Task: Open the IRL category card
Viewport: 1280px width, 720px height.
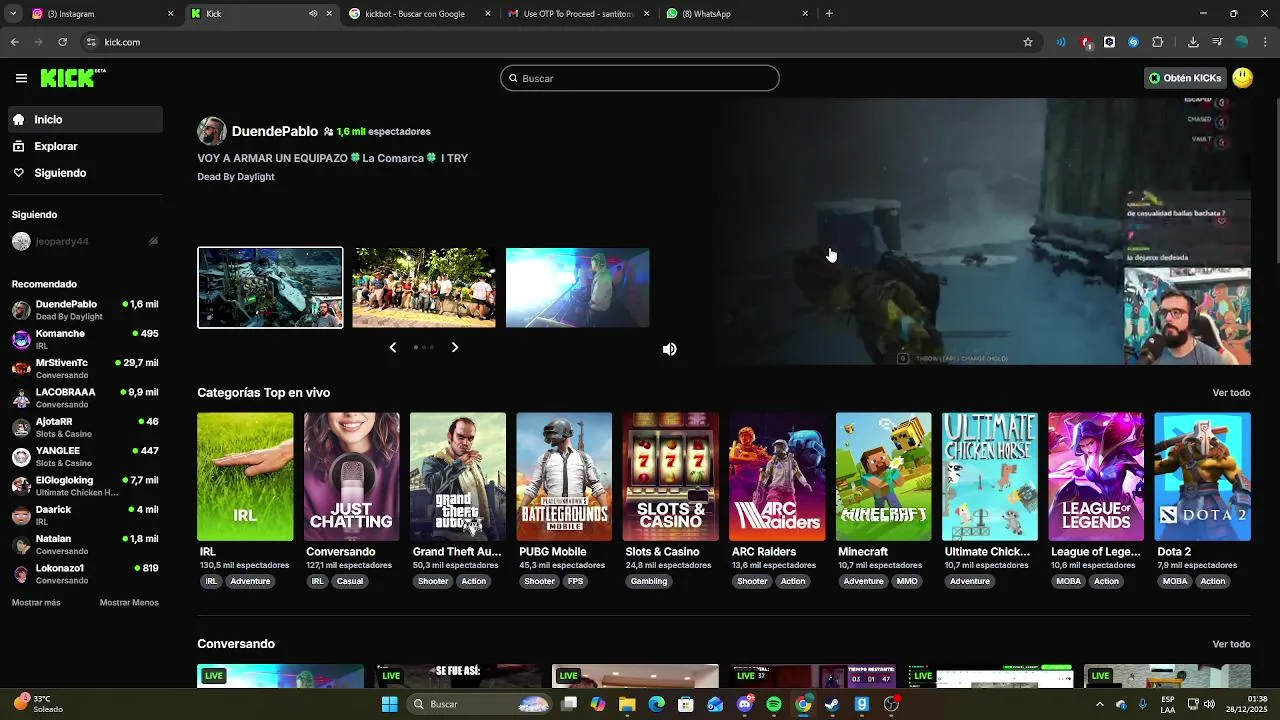Action: pos(245,477)
